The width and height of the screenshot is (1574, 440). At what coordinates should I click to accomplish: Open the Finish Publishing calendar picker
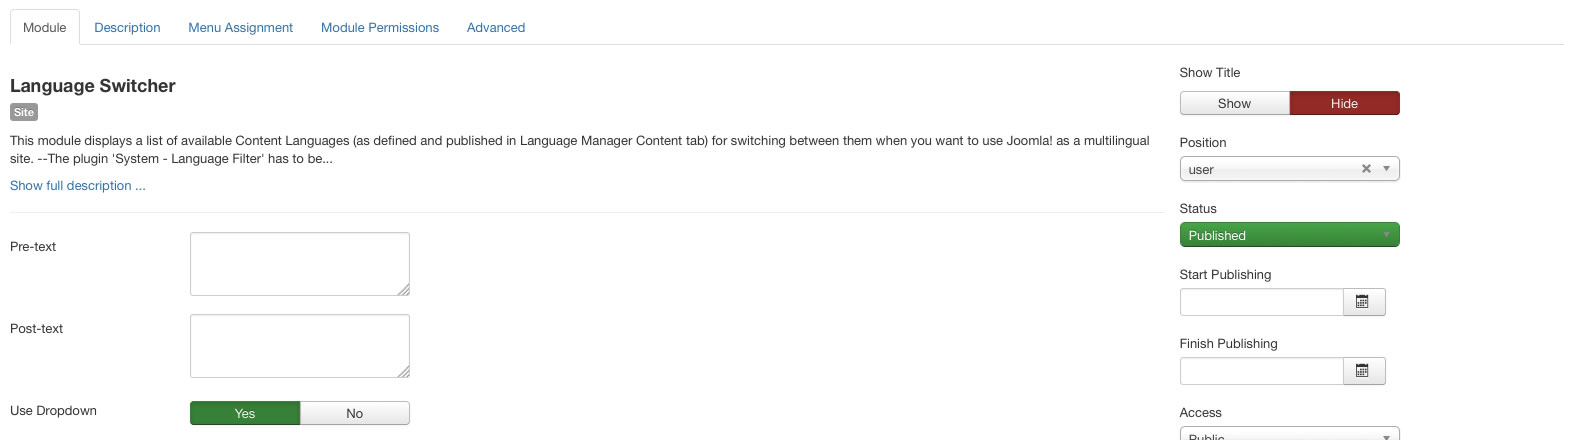click(x=1362, y=371)
